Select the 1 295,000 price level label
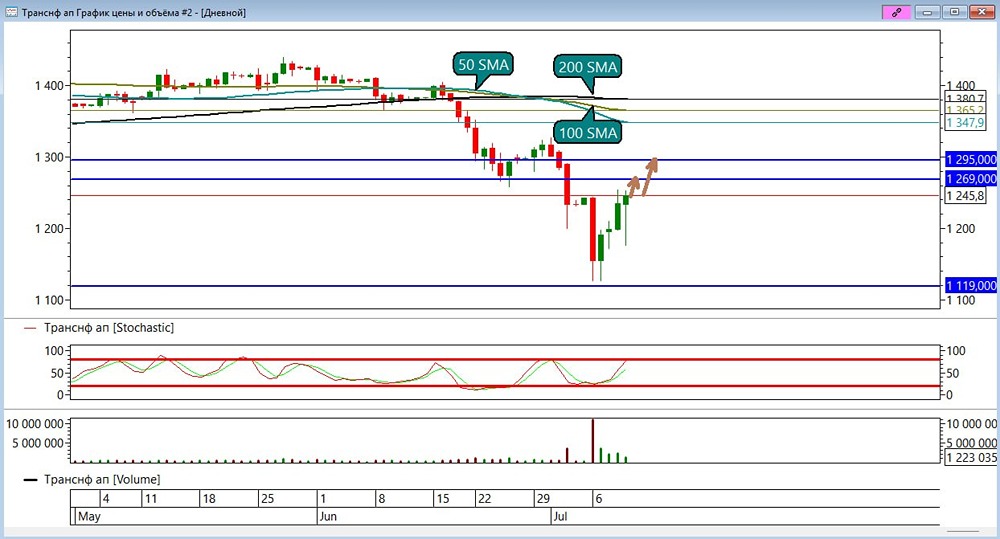This screenshot has height=539, width=1000. click(x=971, y=159)
